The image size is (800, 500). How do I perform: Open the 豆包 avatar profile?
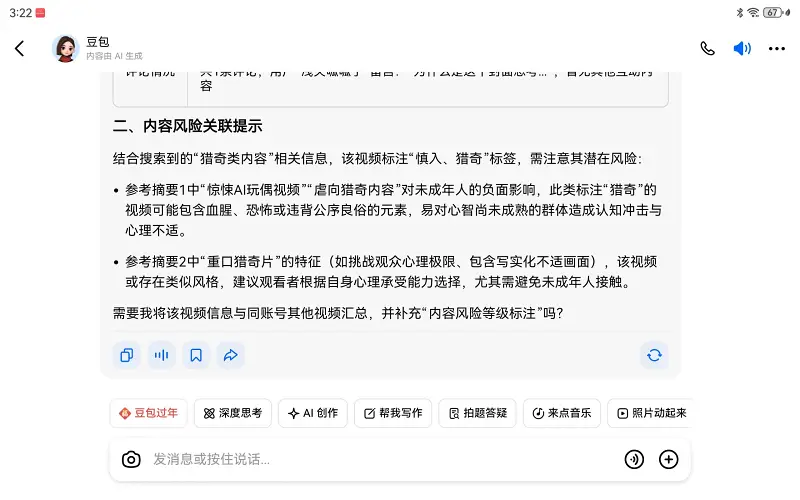click(x=66, y=48)
